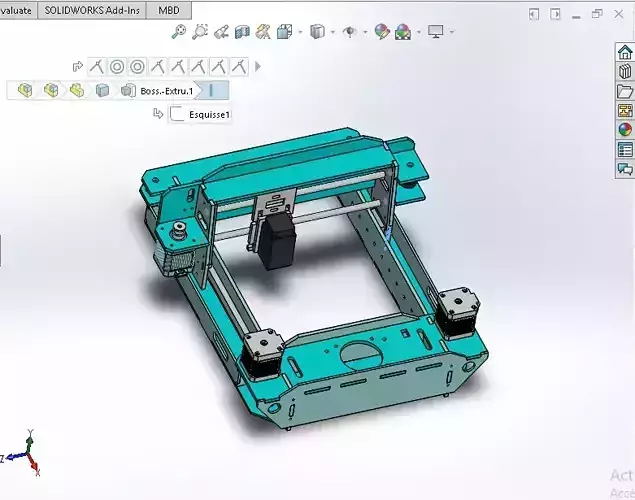
Task: Click the Apply Scene icon
Action: click(x=403, y=32)
